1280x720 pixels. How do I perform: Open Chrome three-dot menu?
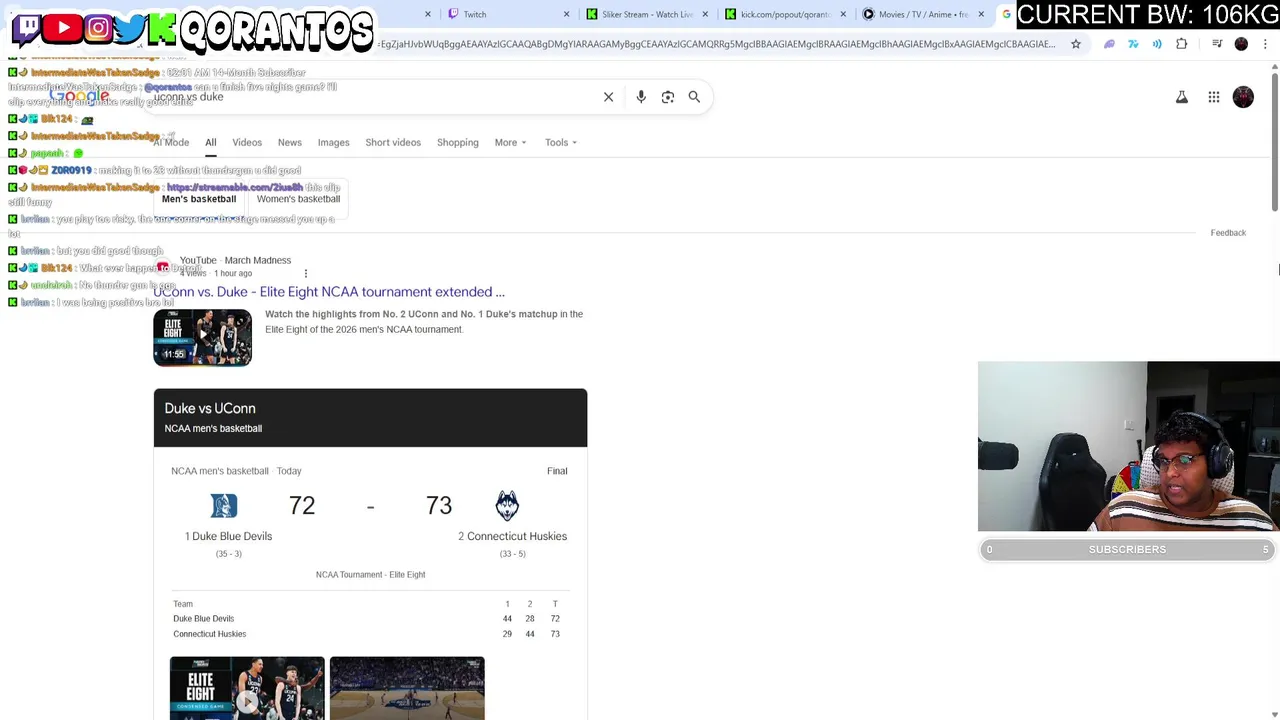tap(1265, 44)
